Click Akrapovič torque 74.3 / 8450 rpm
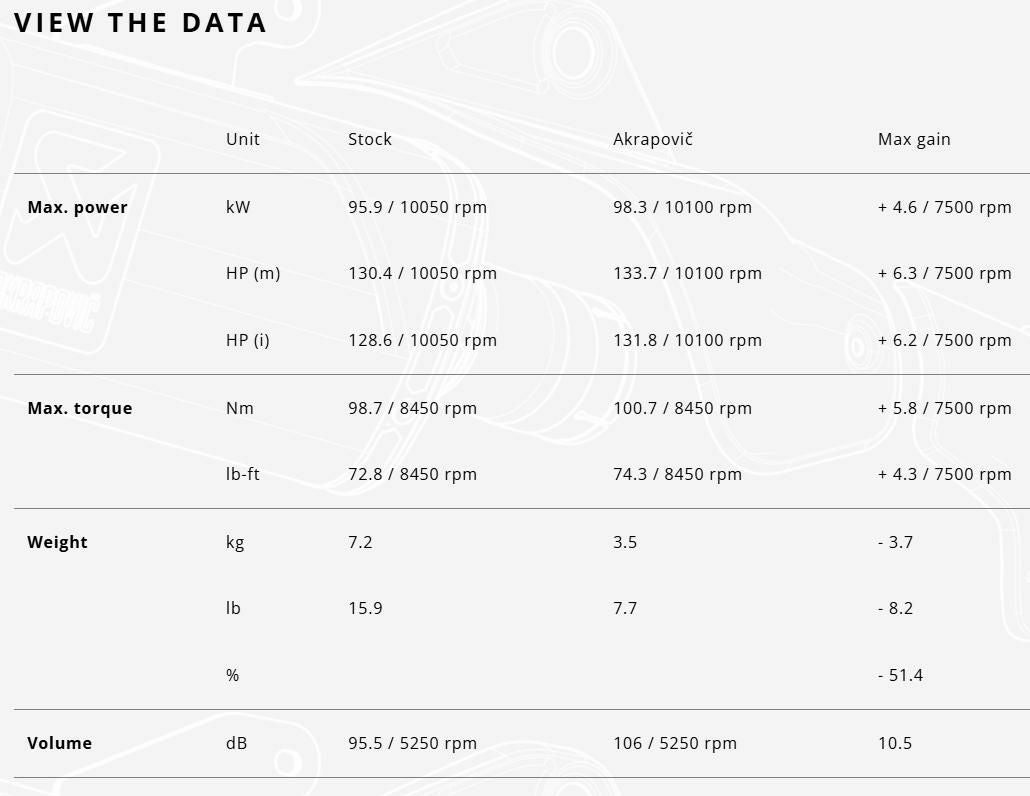Screen dimensions: 1030x796 [677, 474]
